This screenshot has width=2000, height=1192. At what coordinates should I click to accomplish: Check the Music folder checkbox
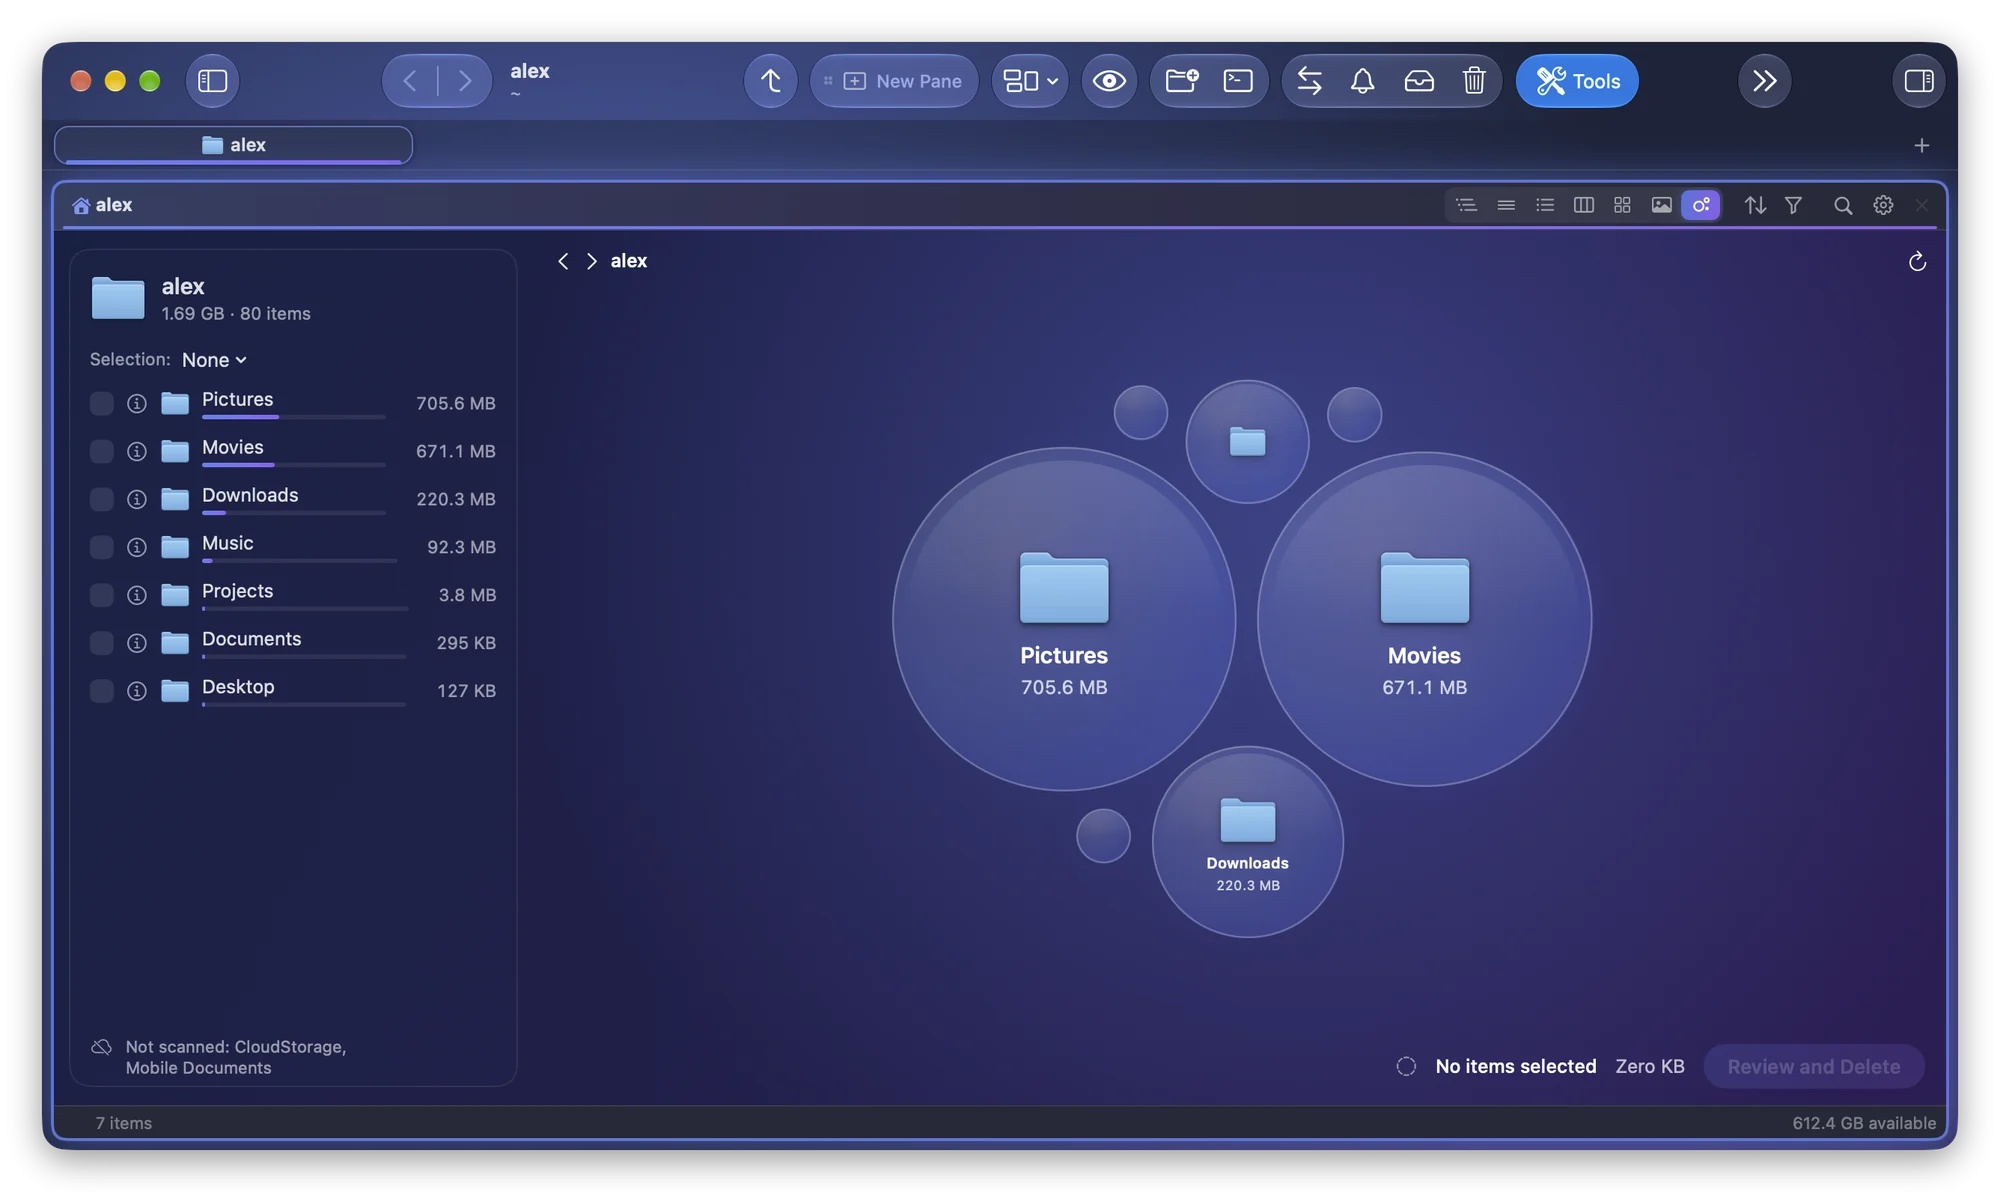pyautogui.click(x=101, y=547)
